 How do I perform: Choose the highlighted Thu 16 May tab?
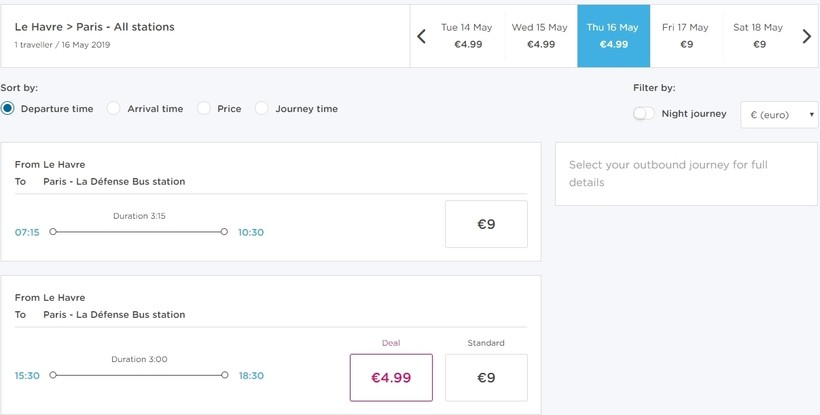613,36
